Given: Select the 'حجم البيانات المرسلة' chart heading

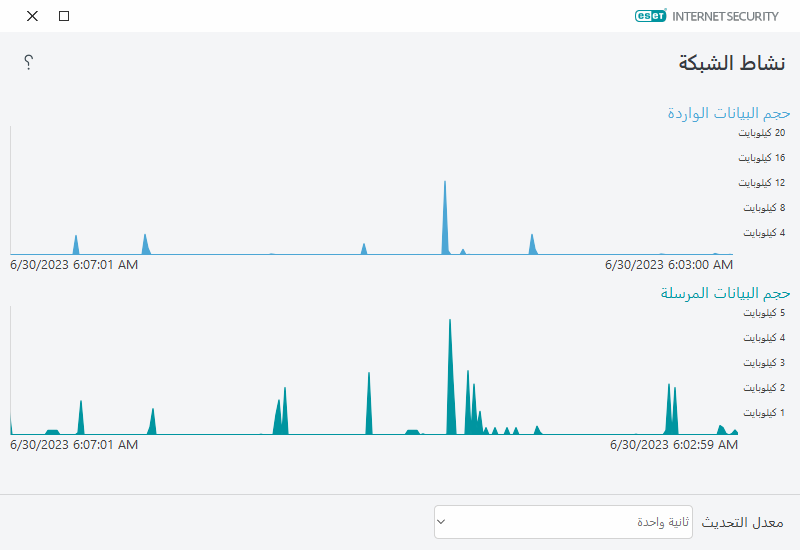Looking at the screenshot, I should 725,293.
